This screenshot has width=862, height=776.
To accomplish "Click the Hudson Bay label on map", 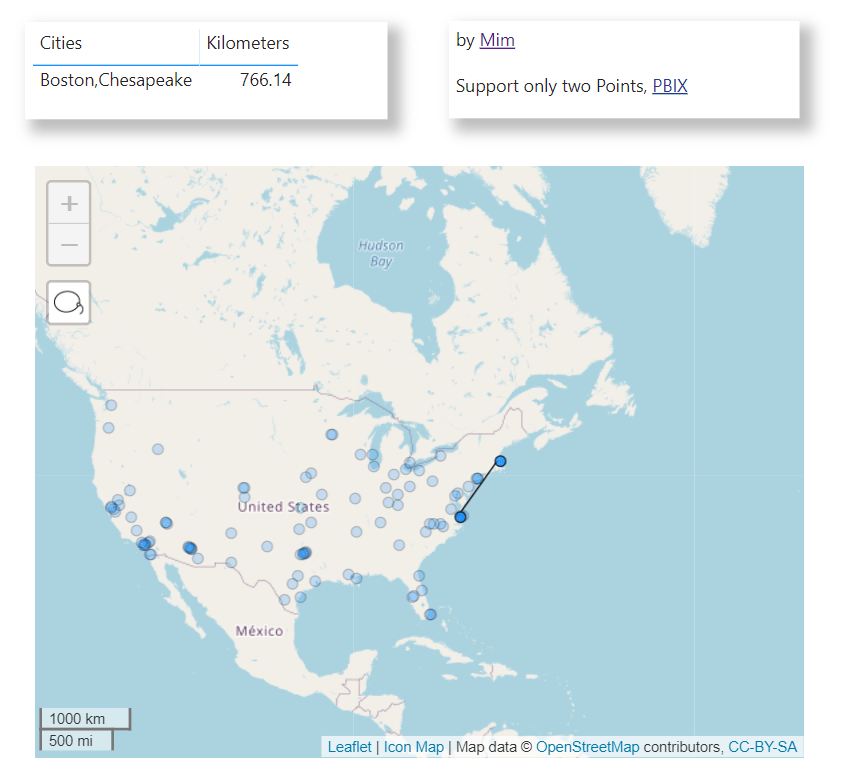I will (381, 253).
